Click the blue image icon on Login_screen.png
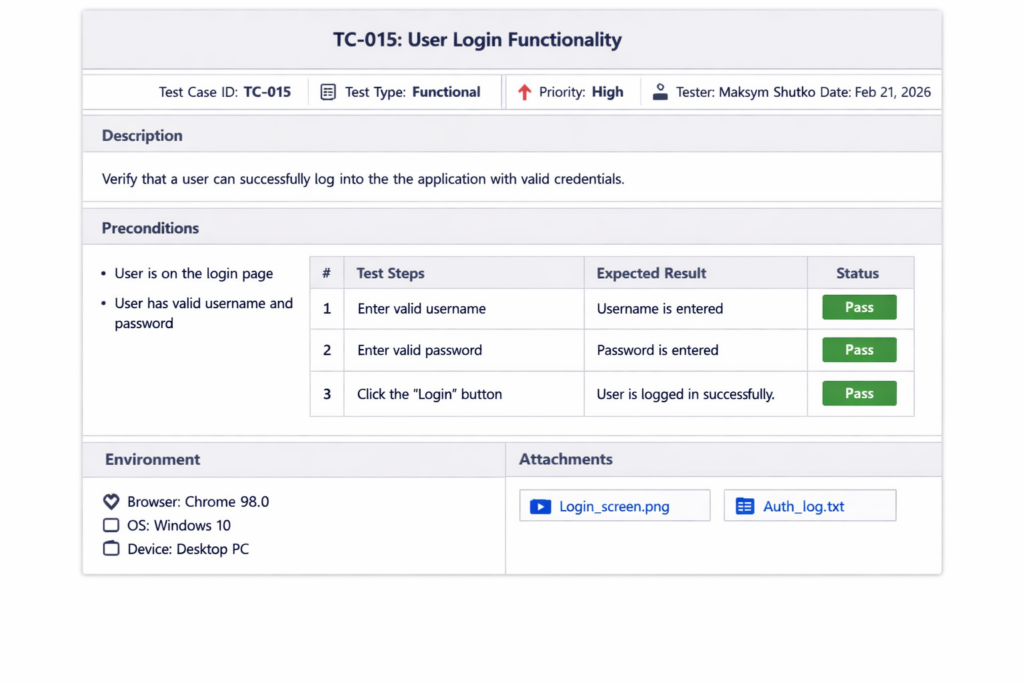The image size is (1024, 683). [x=541, y=507]
